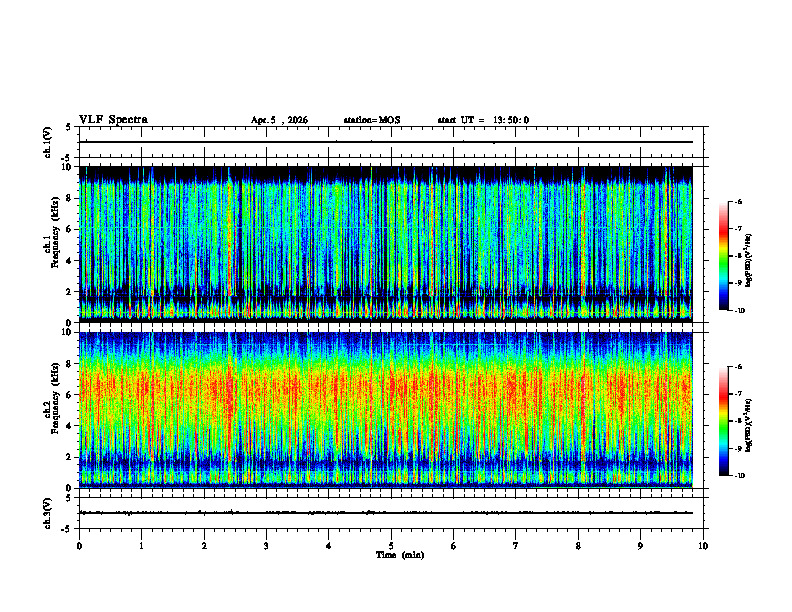Click the "Apr. 5 , 2026" date label
The width and height of the screenshot is (792, 612).
279,120
